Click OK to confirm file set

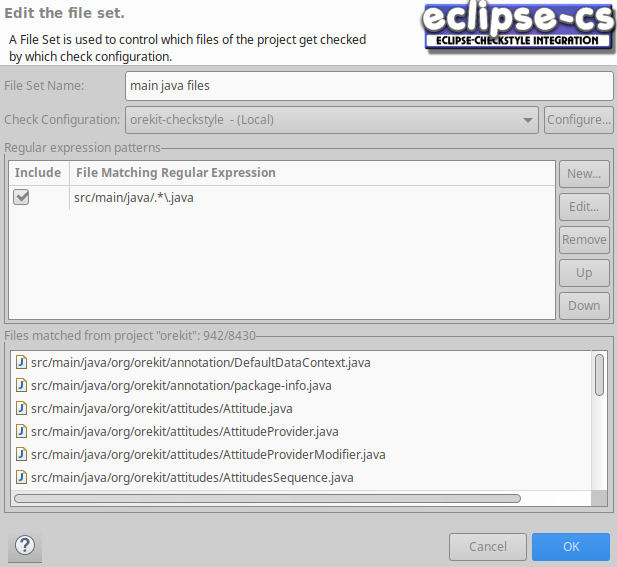(570, 547)
